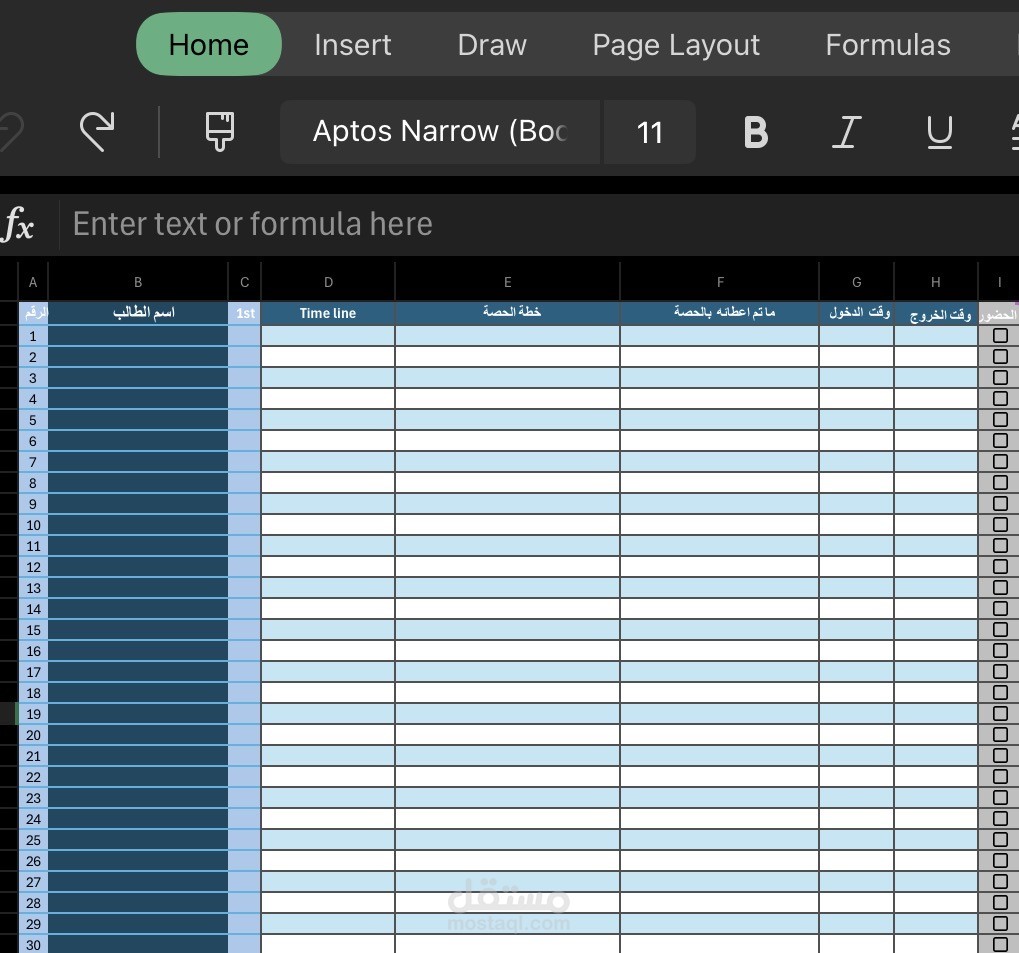
Task: Check the attendance box in row 27
Action: [x=1000, y=881]
